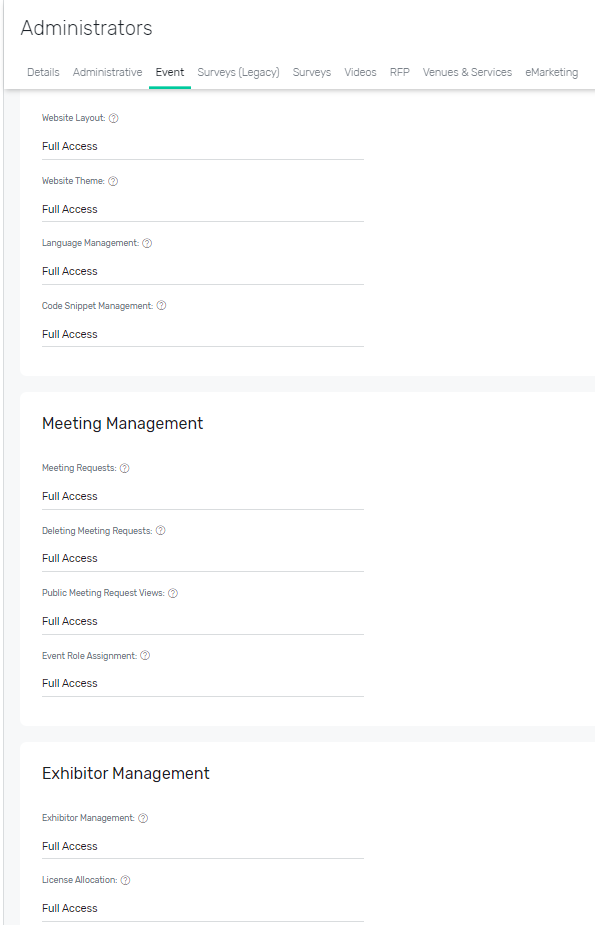The width and height of the screenshot is (595, 925).
Task: Click help icon beside Website Layout
Action: 114,118
